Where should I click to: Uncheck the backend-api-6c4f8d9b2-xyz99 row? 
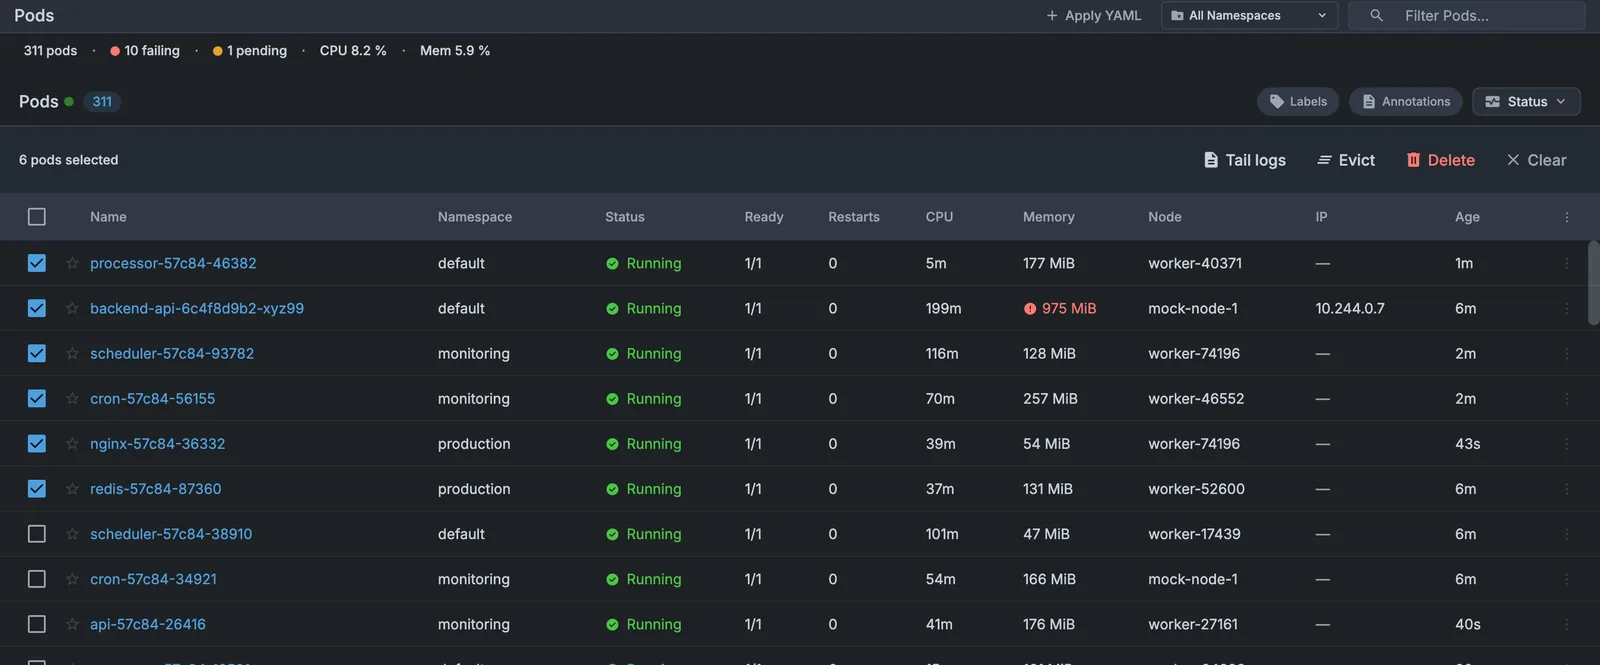pos(37,308)
